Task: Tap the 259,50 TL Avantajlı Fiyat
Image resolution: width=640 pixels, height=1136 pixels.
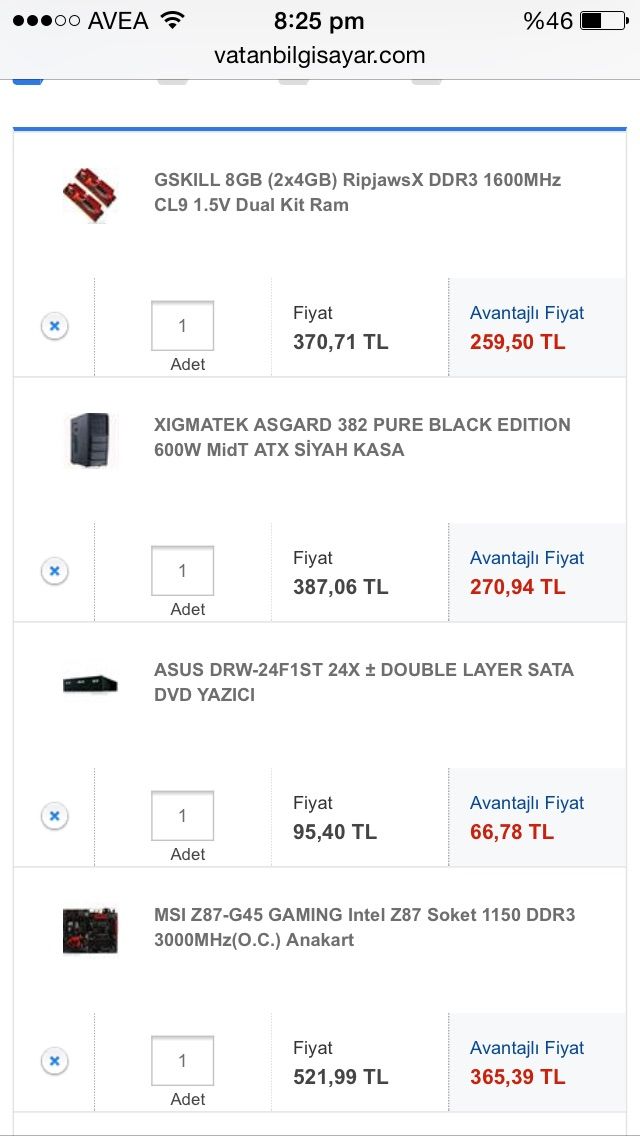Action: (518, 342)
